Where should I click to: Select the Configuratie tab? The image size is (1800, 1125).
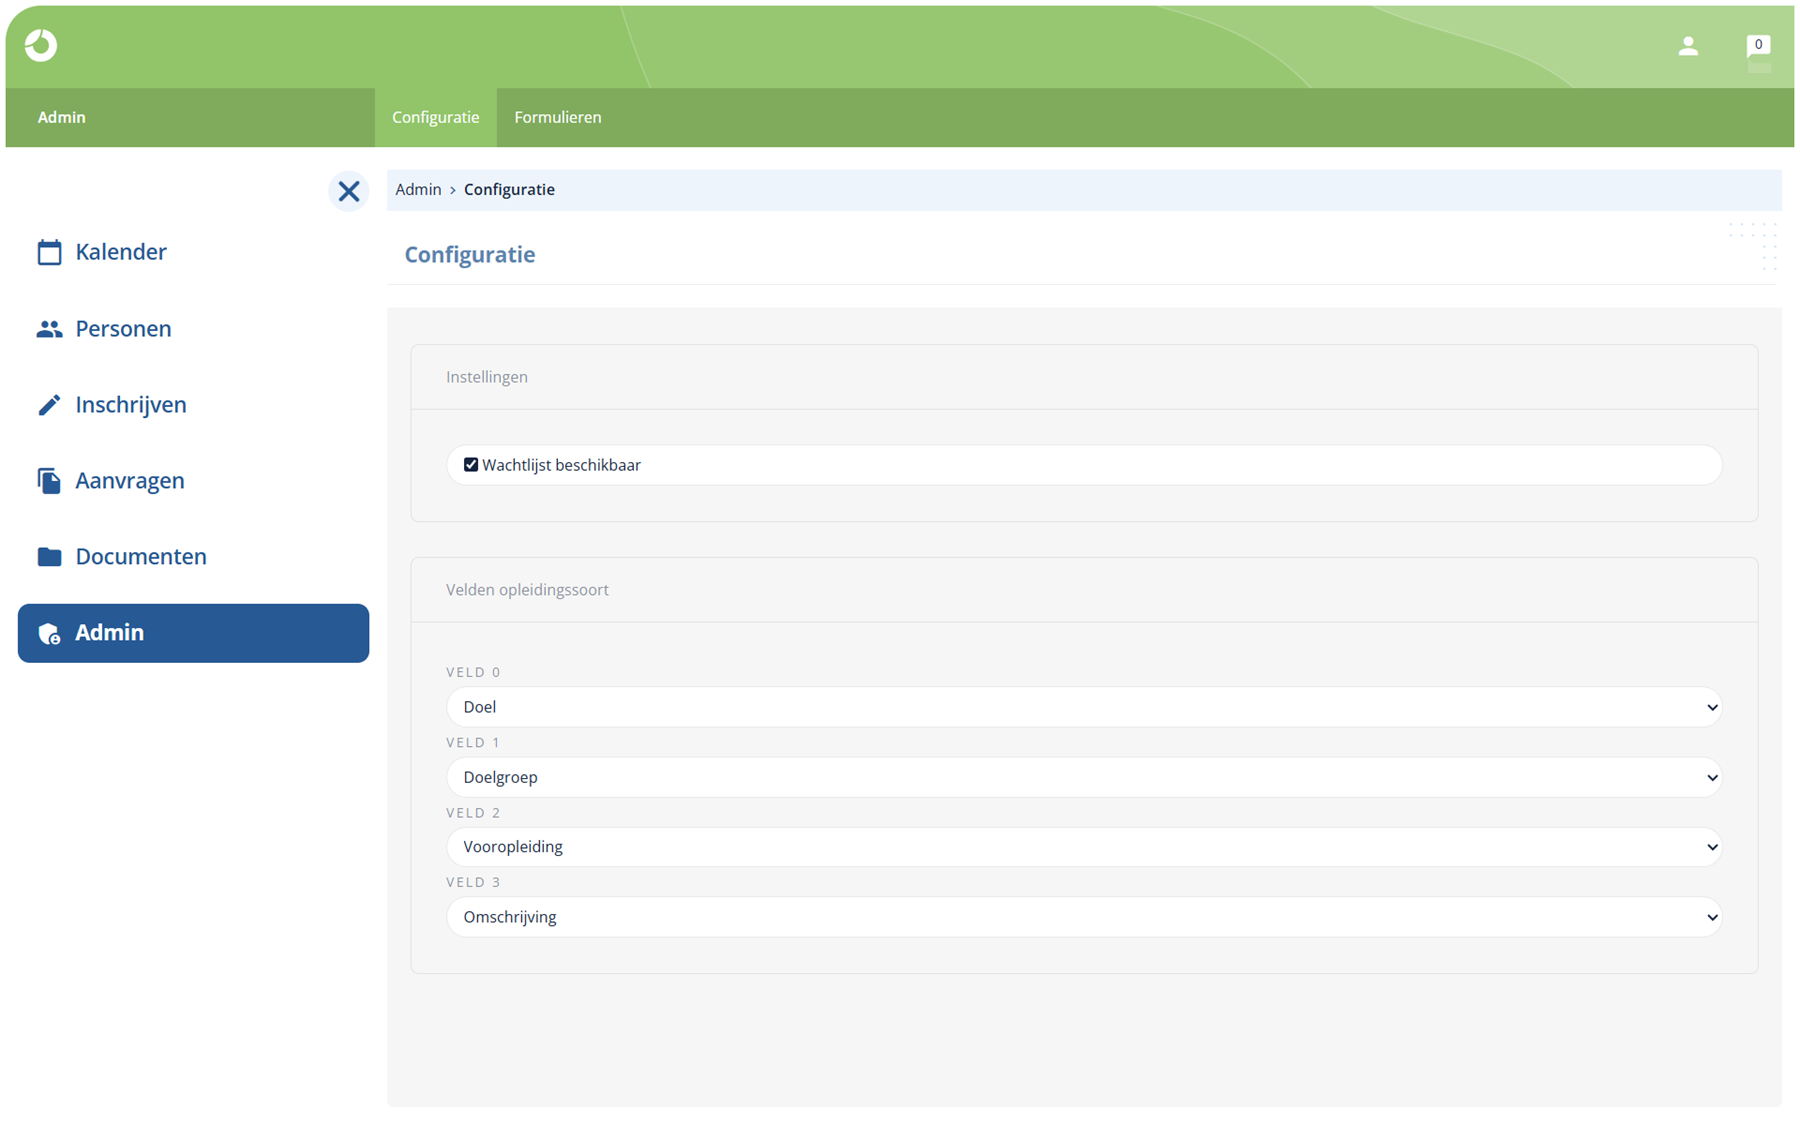pyautogui.click(x=436, y=117)
